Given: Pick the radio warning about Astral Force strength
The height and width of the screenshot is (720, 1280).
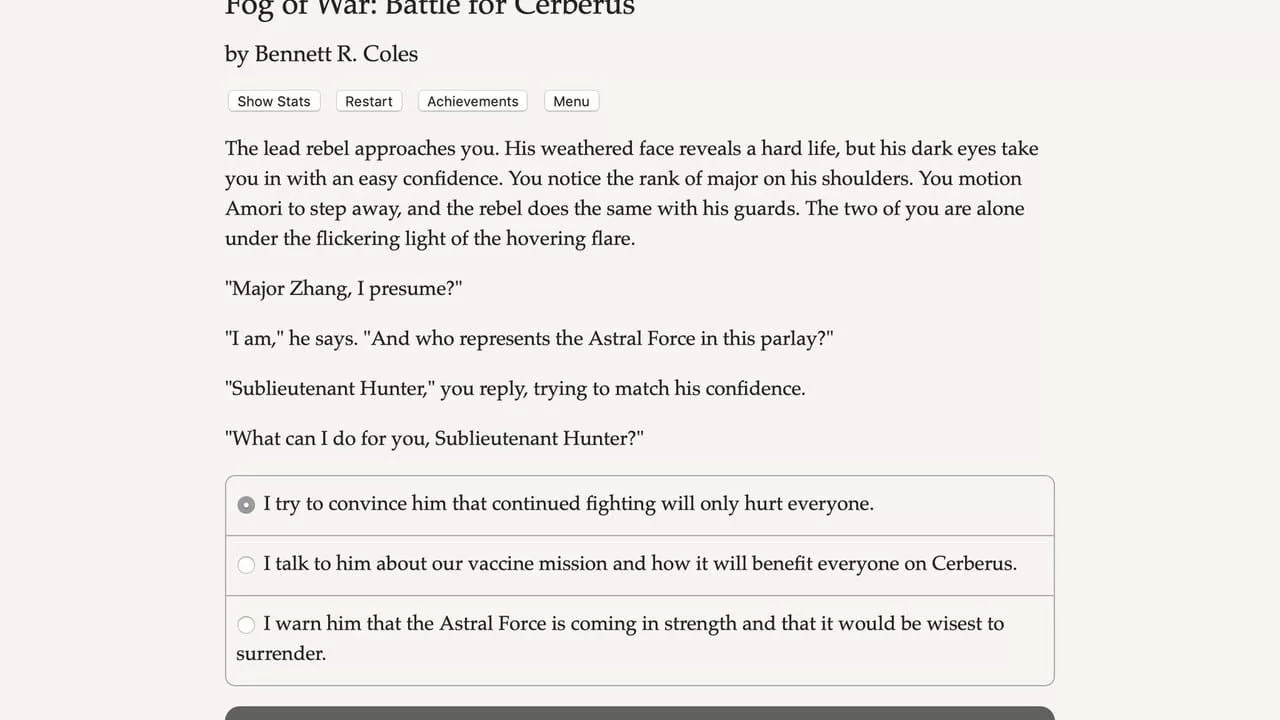Looking at the screenshot, I should click(246, 625).
